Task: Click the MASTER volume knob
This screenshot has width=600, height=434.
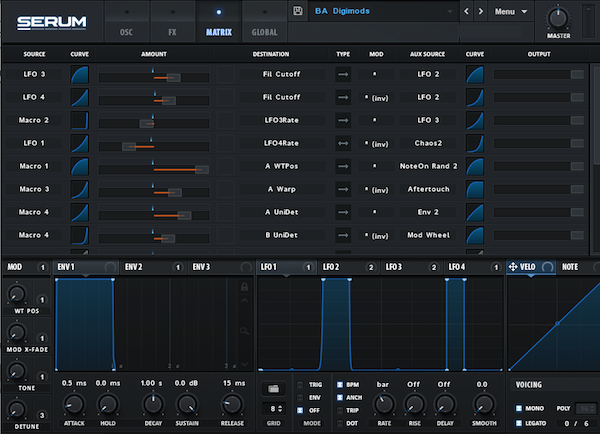Action: click(558, 18)
